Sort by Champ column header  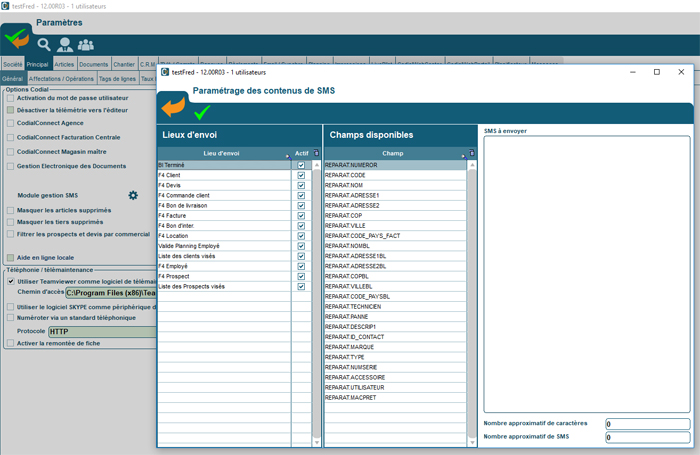pyautogui.click(x=393, y=154)
